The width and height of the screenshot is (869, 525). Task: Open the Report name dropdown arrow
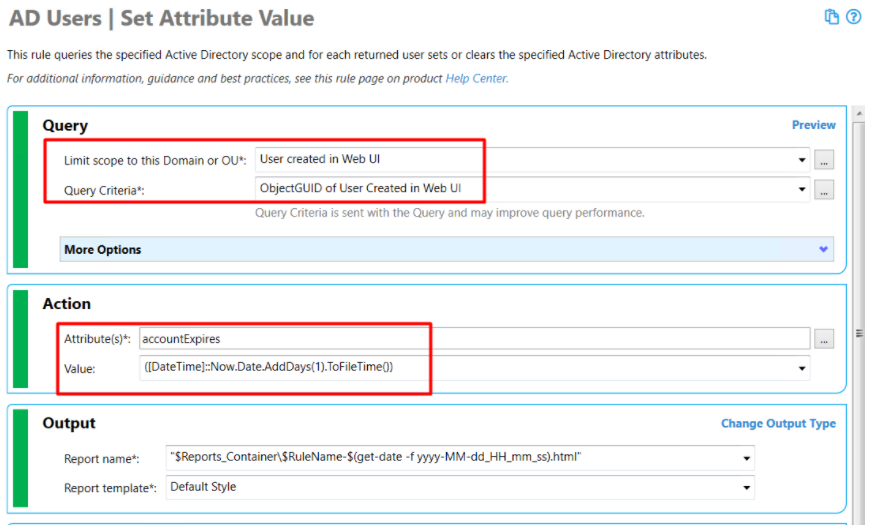click(747, 458)
